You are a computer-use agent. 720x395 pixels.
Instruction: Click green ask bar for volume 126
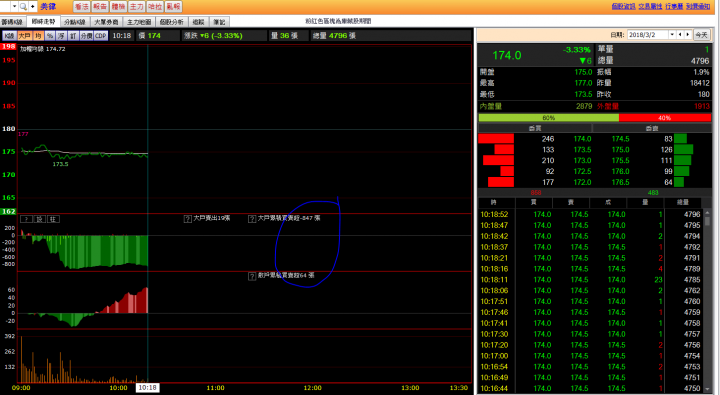tap(683, 150)
